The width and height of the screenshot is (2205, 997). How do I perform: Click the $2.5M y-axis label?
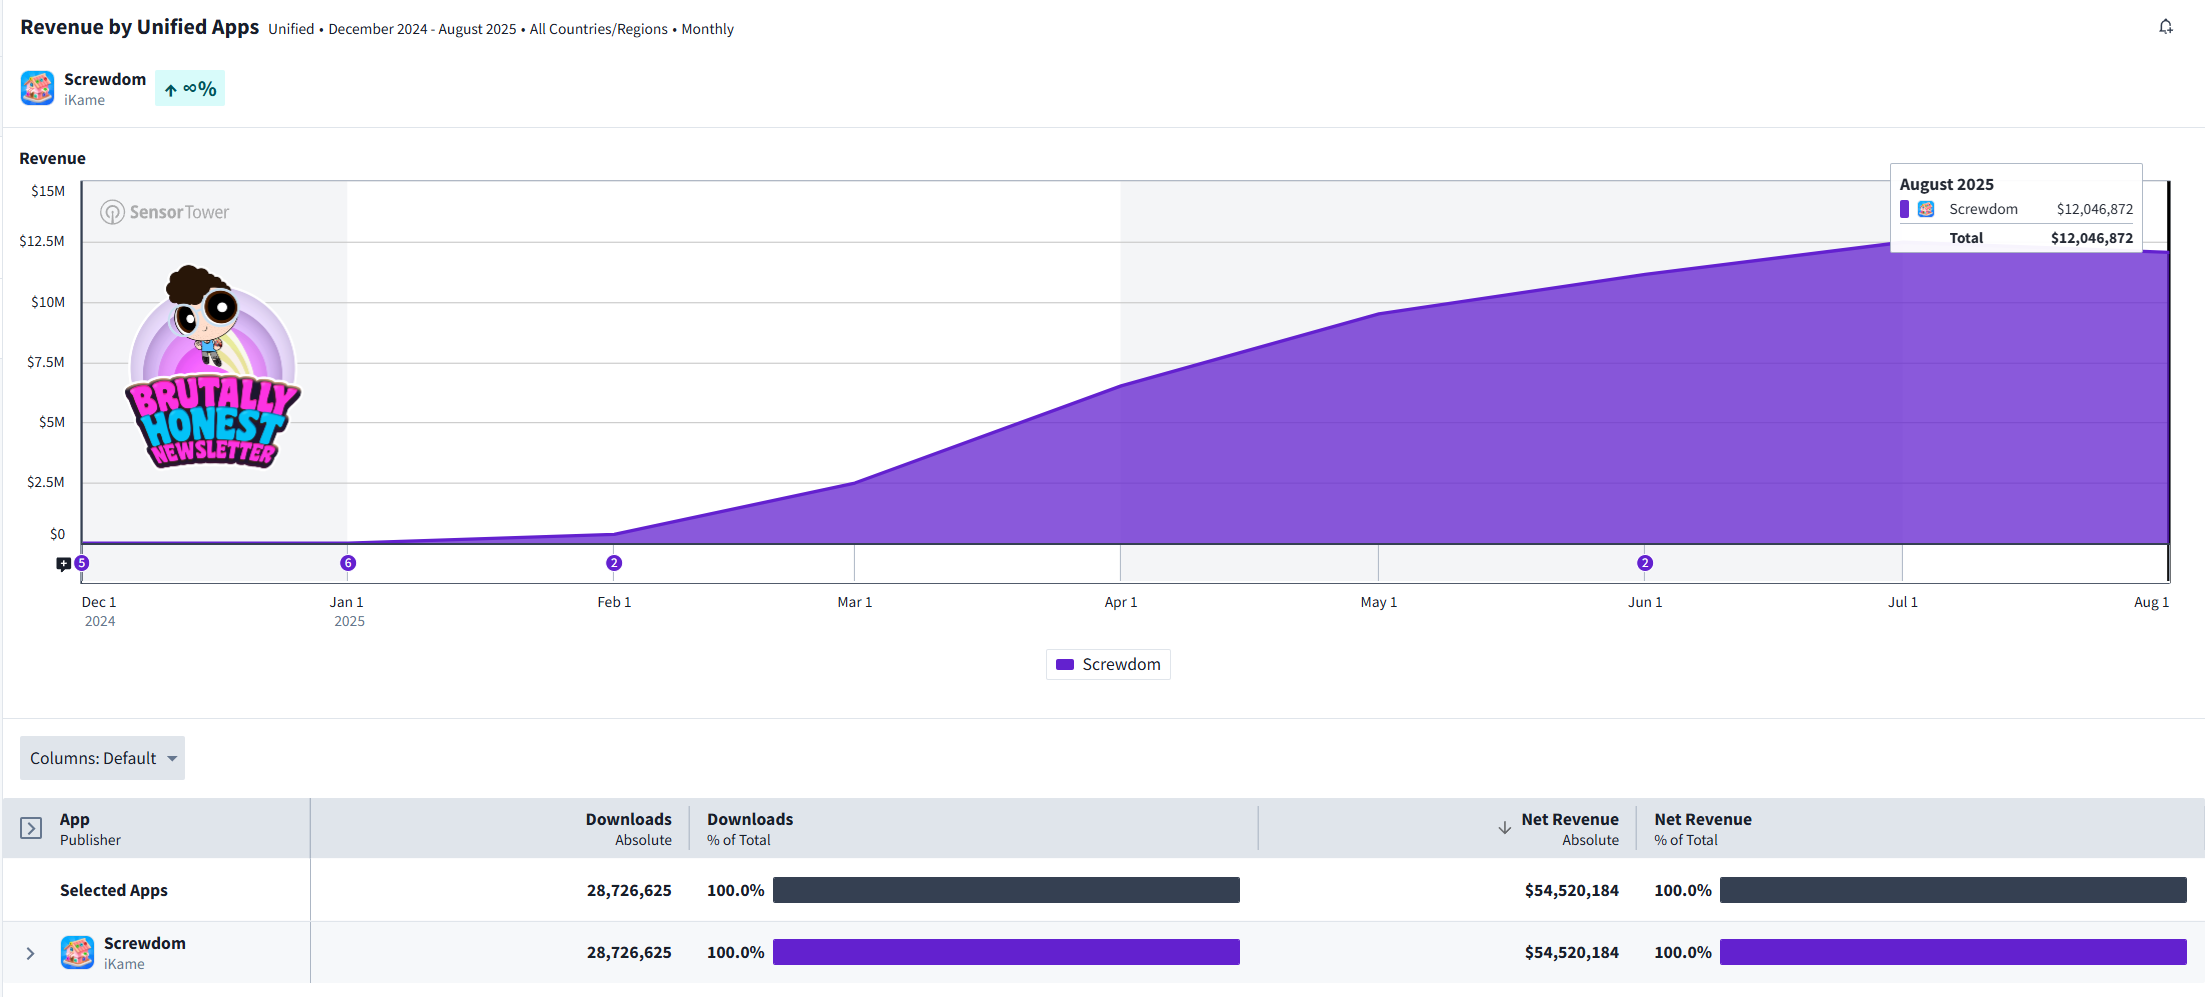(x=46, y=482)
